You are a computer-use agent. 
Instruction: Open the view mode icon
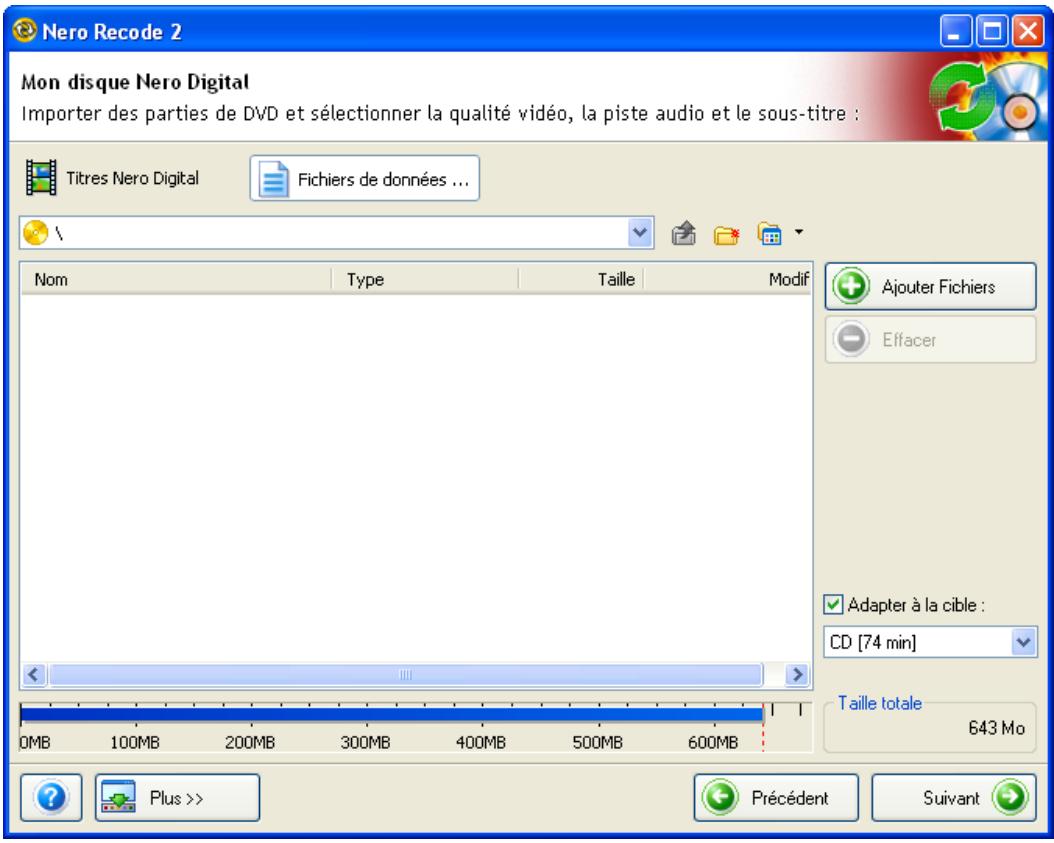pos(770,234)
